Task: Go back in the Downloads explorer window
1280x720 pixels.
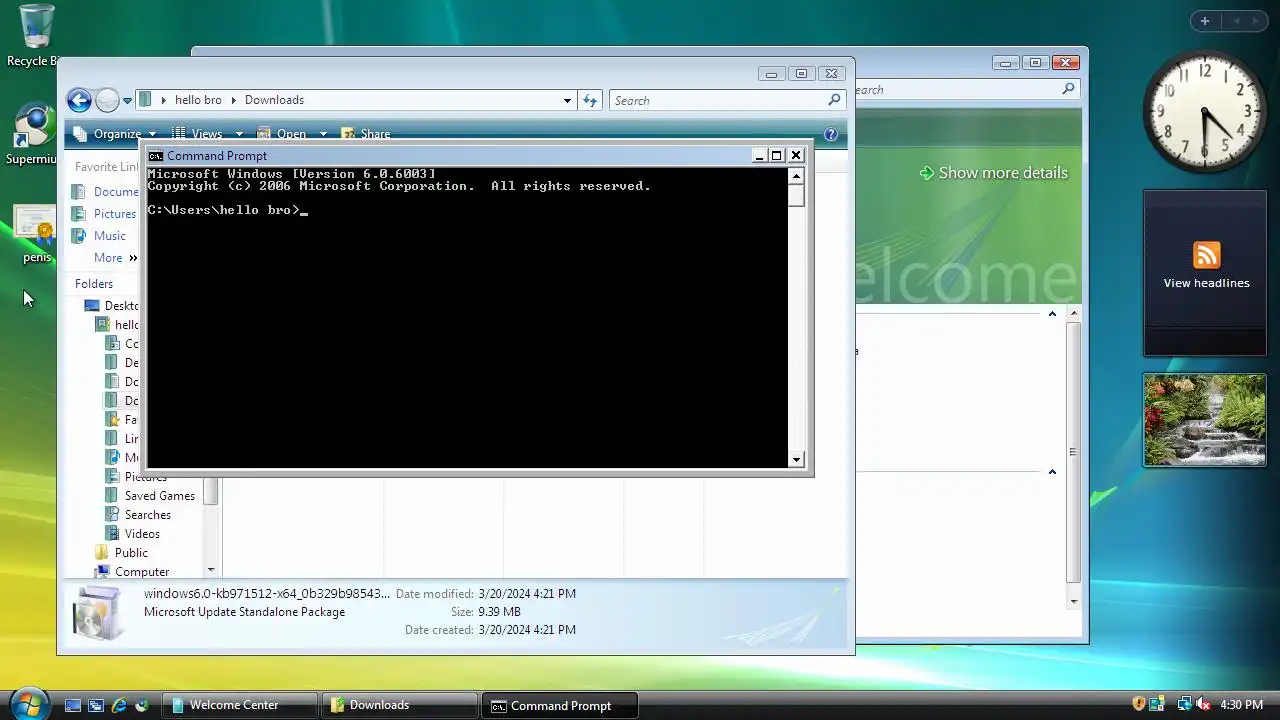Action: click(79, 100)
